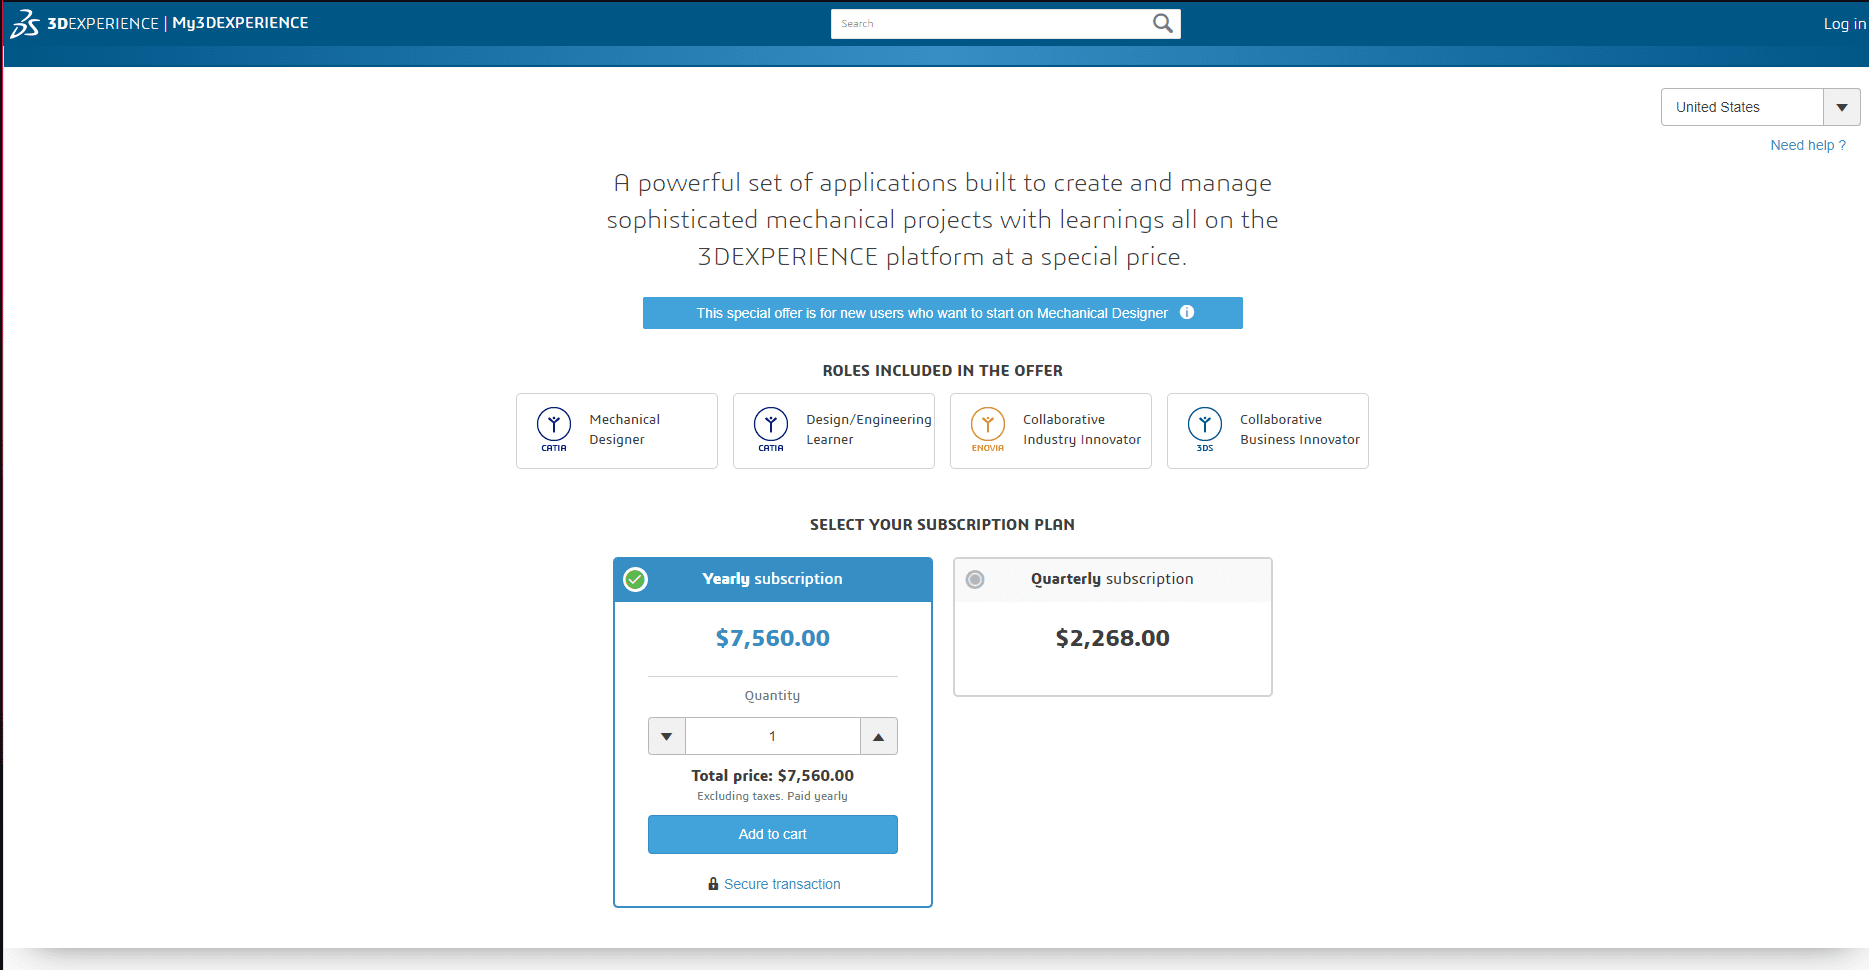Image resolution: width=1869 pixels, height=970 pixels.
Task: Increase quantity with the up arrow
Action: coord(879,736)
